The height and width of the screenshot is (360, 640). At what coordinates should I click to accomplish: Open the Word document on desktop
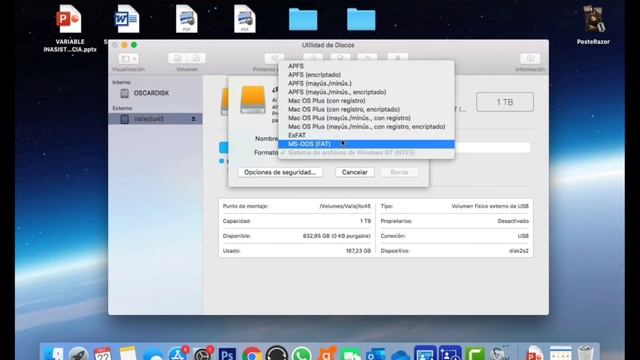(x=127, y=19)
